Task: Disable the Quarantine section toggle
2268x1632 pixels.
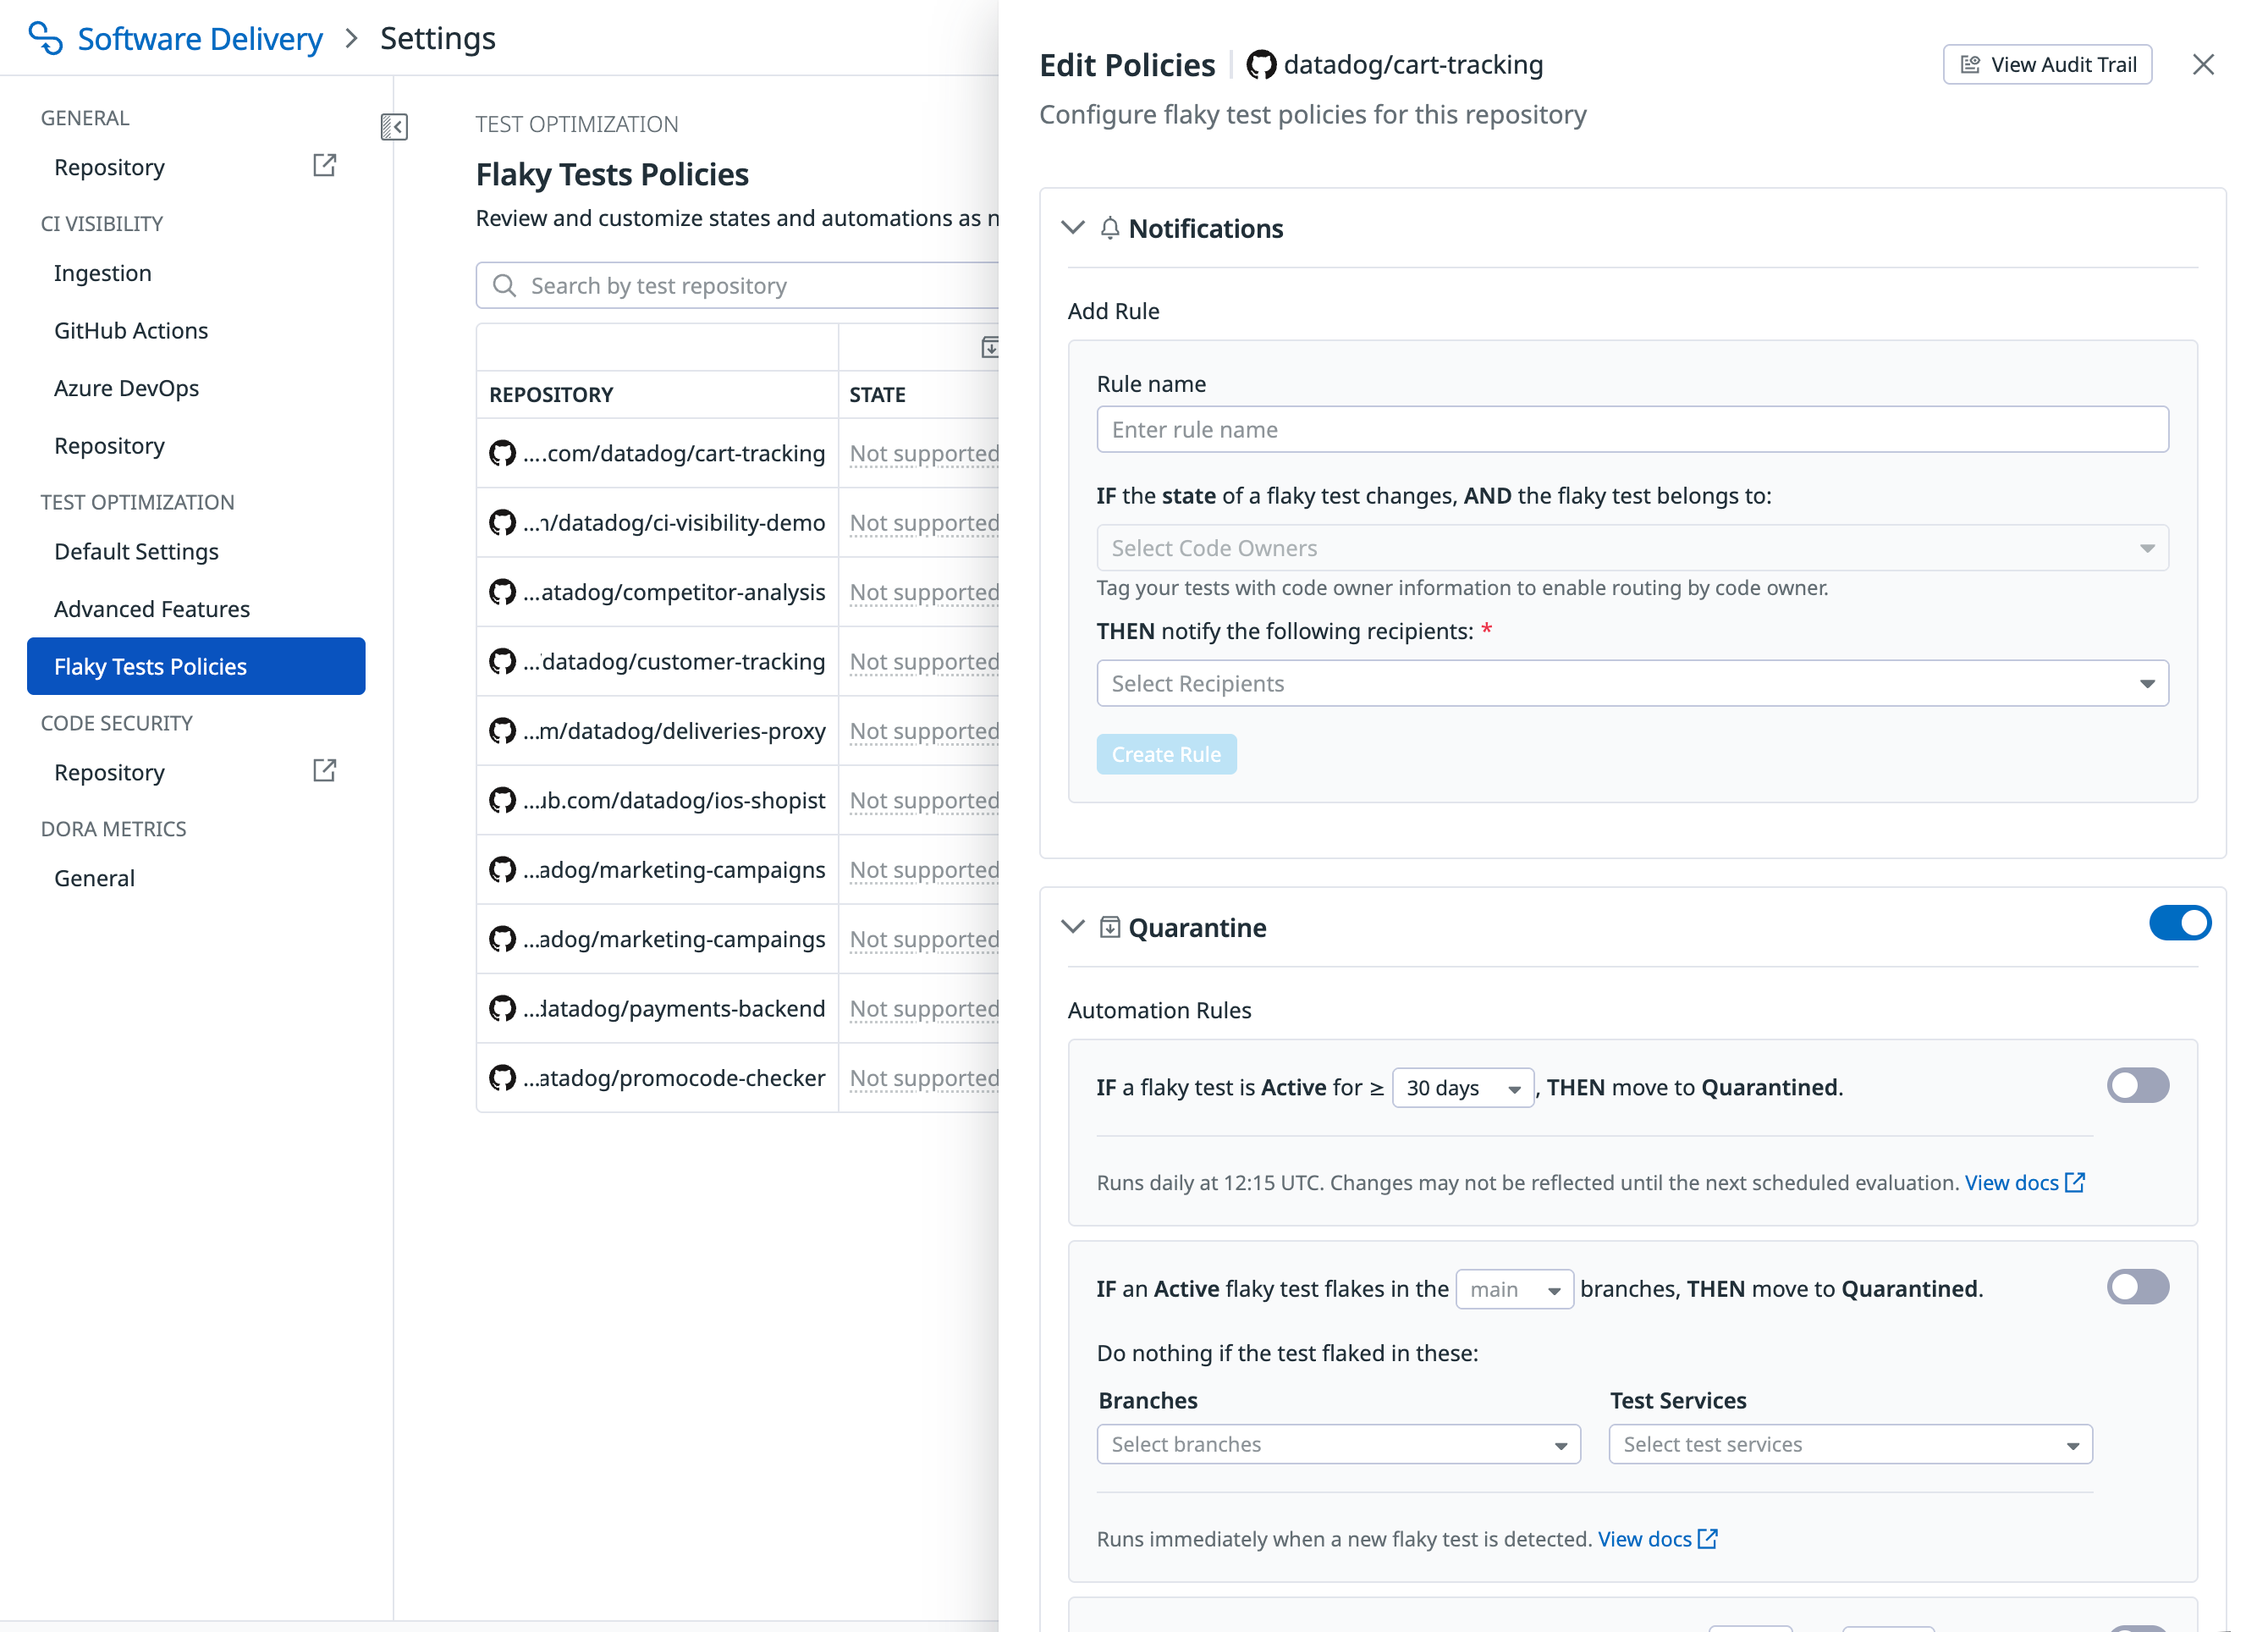Action: pos(2179,923)
